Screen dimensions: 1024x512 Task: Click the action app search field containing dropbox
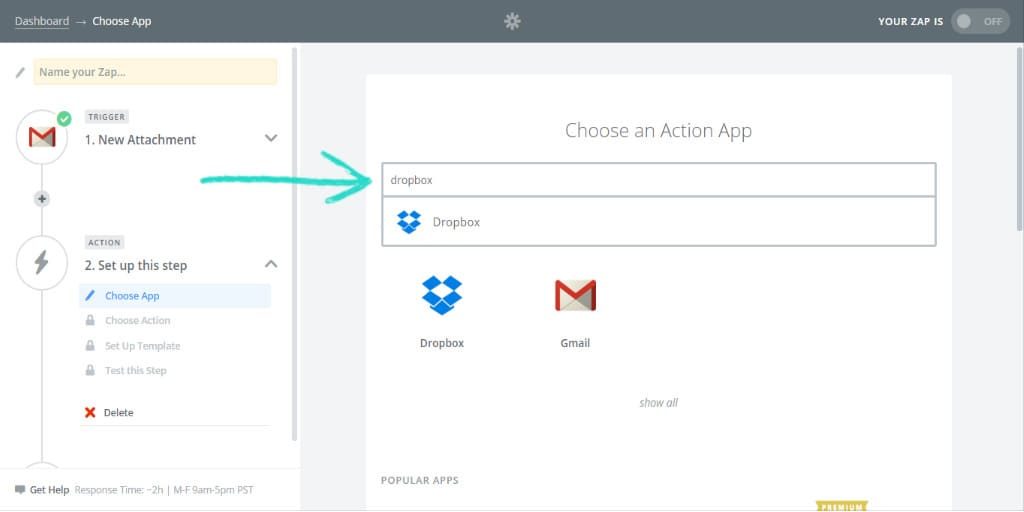(659, 180)
